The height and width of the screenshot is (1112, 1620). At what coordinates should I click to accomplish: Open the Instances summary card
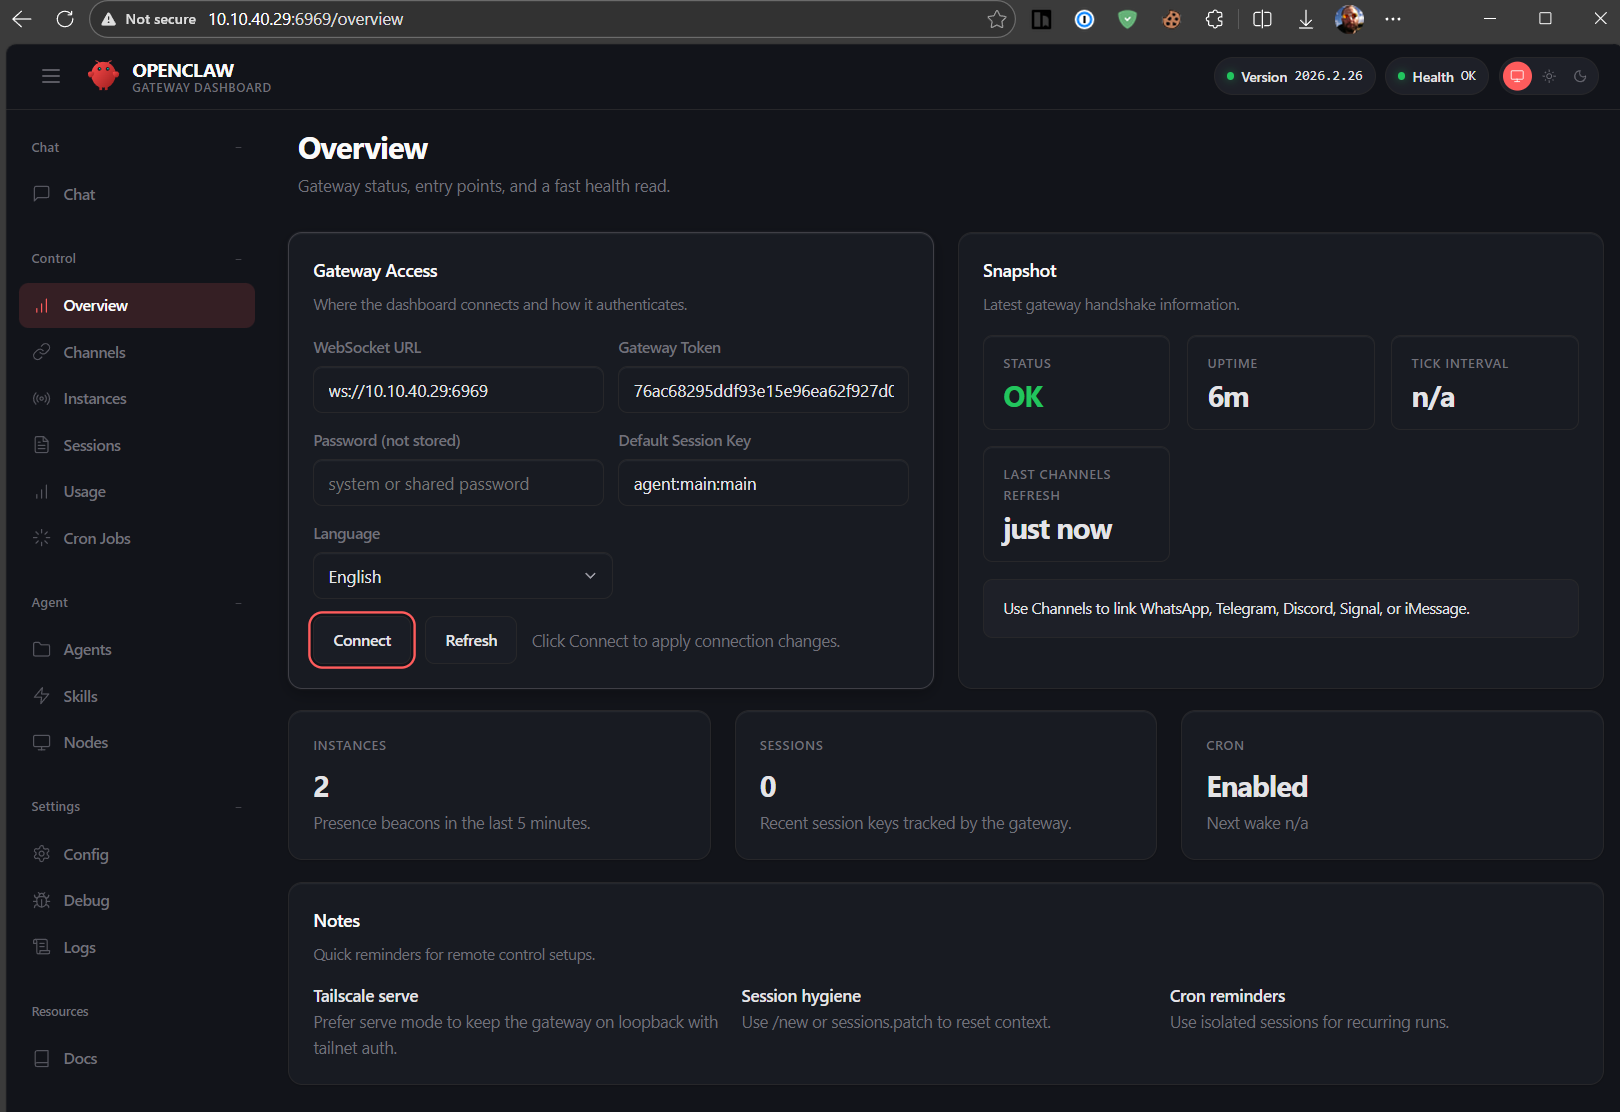coord(499,785)
